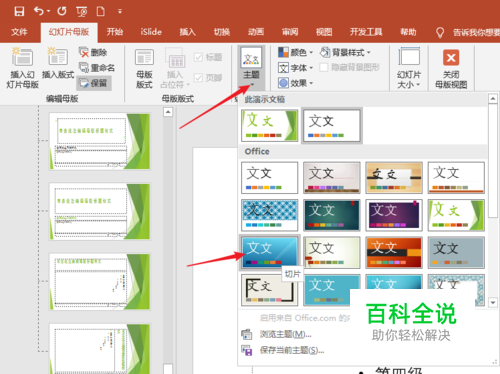Choose the orange and black banded theme
Screen dimensions: 500x374
pos(394,252)
